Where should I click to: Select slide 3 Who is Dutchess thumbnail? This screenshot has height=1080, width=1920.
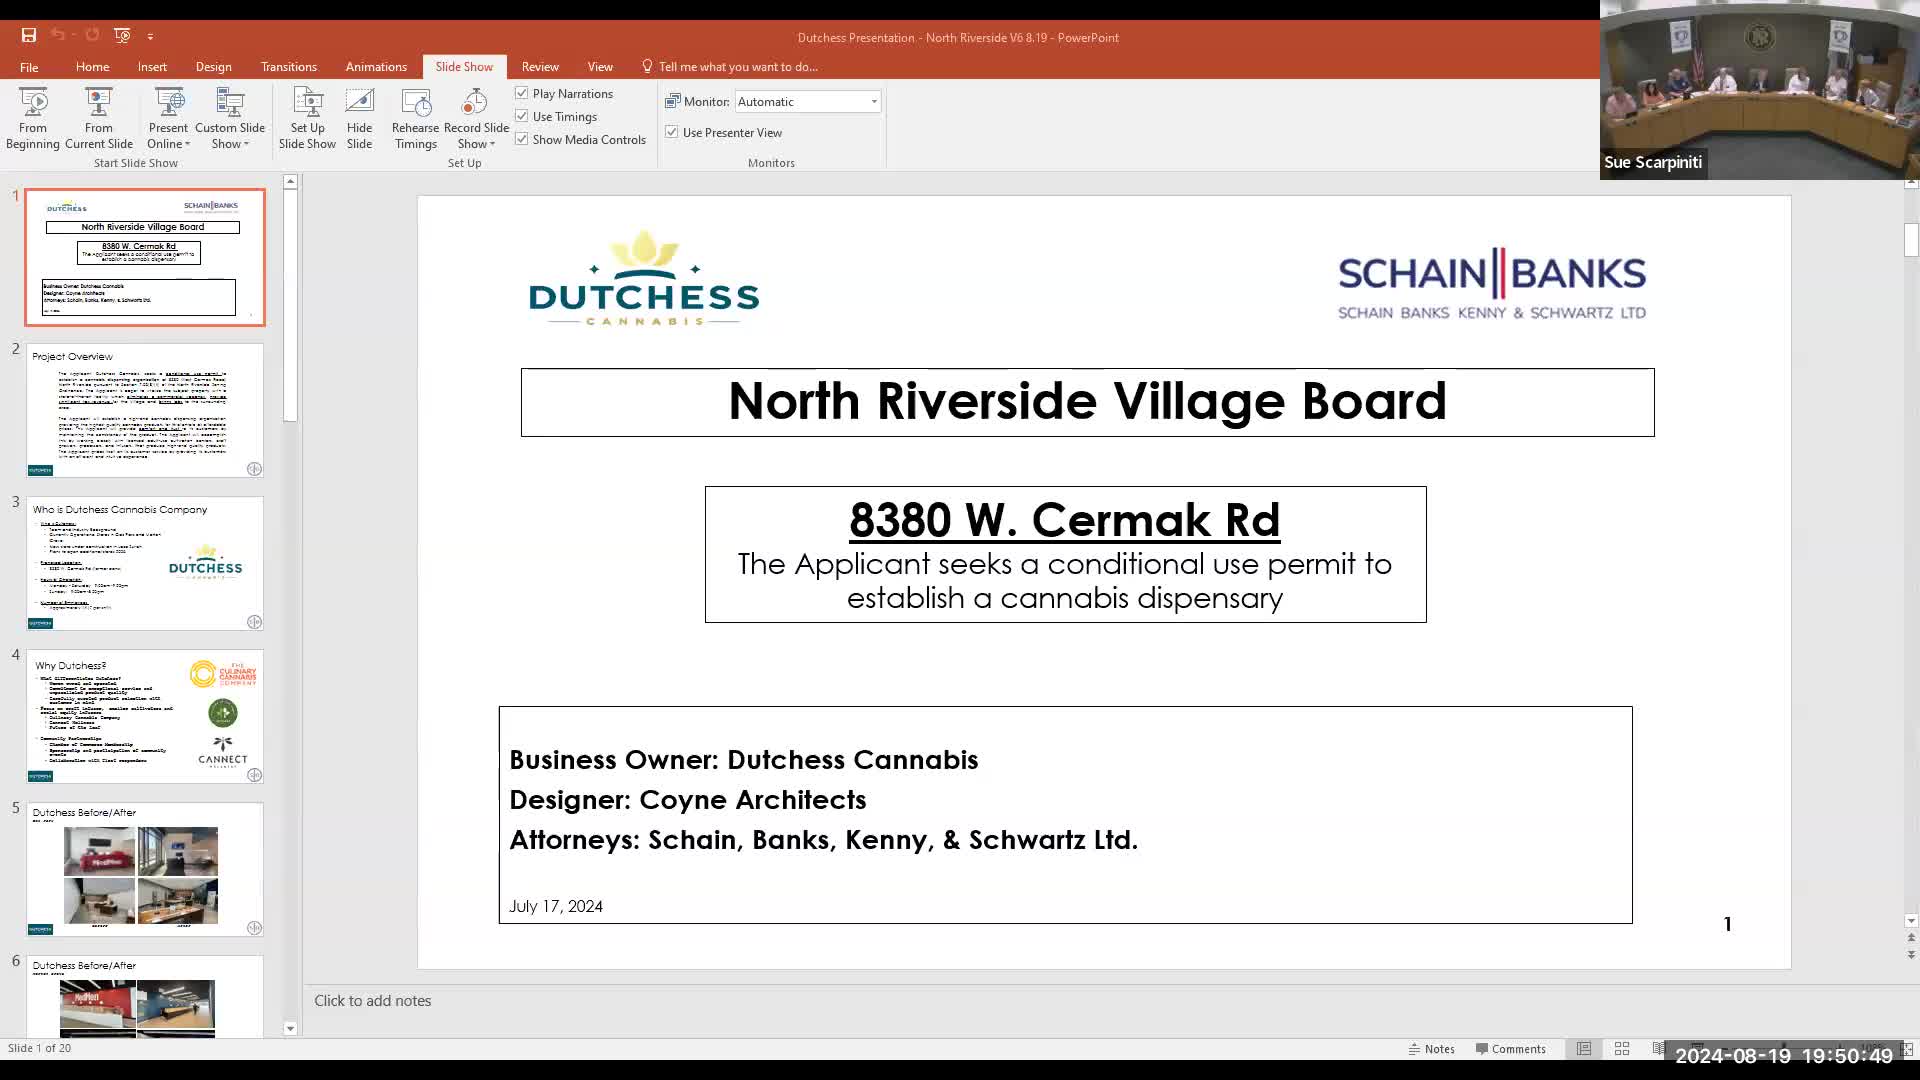(x=145, y=563)
